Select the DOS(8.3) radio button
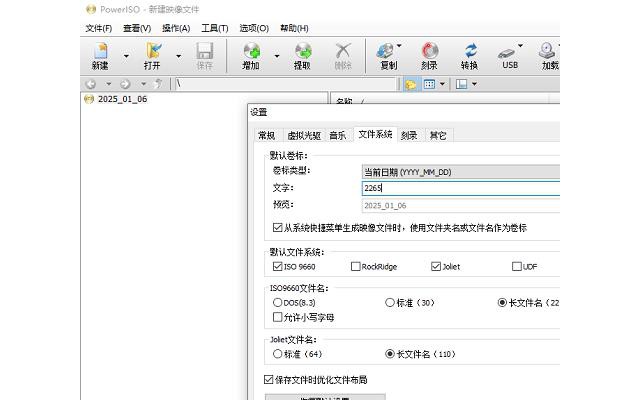 [277, 302]
